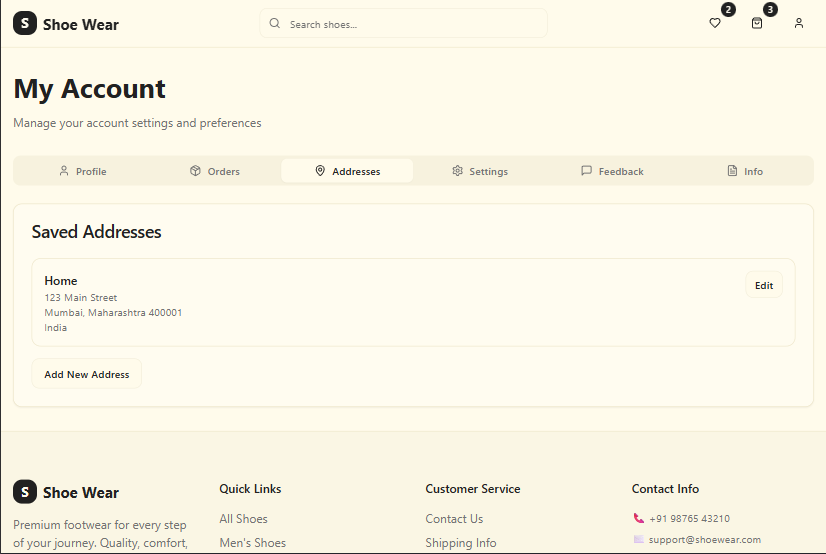The width and height of the screenshot is (826, 554).
Task: Follow the All Shoes footer link
Action: (x=243, y=519)
